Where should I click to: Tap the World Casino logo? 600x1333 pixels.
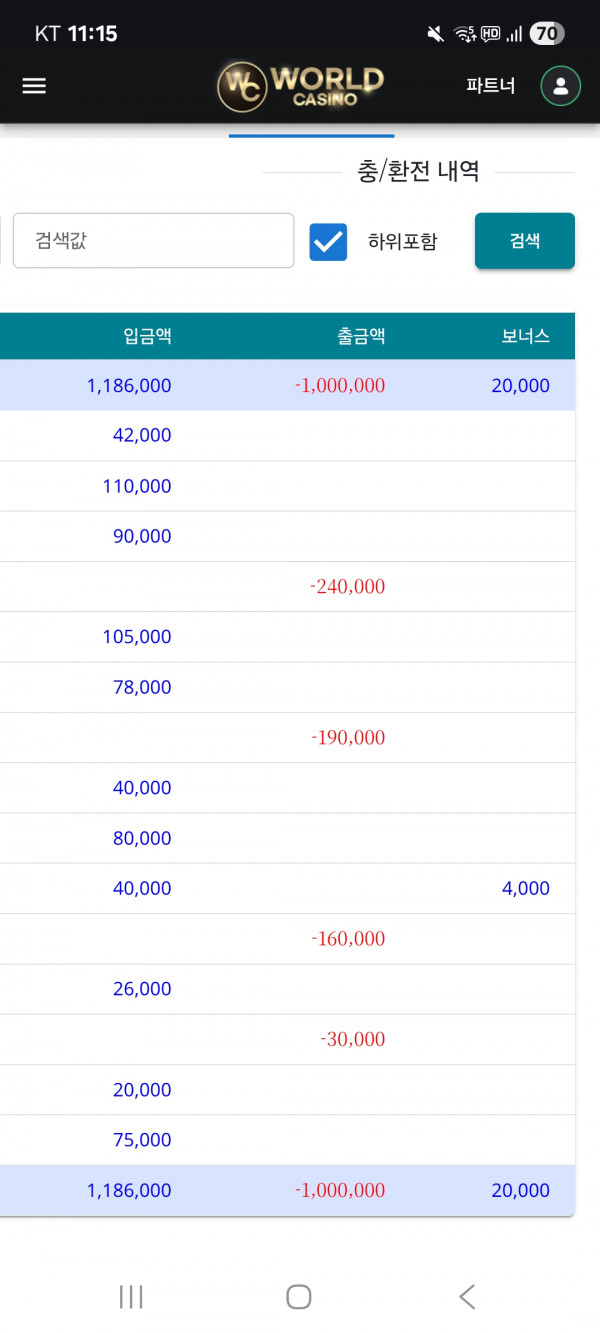pyautogui.click(x=300, y=86)
